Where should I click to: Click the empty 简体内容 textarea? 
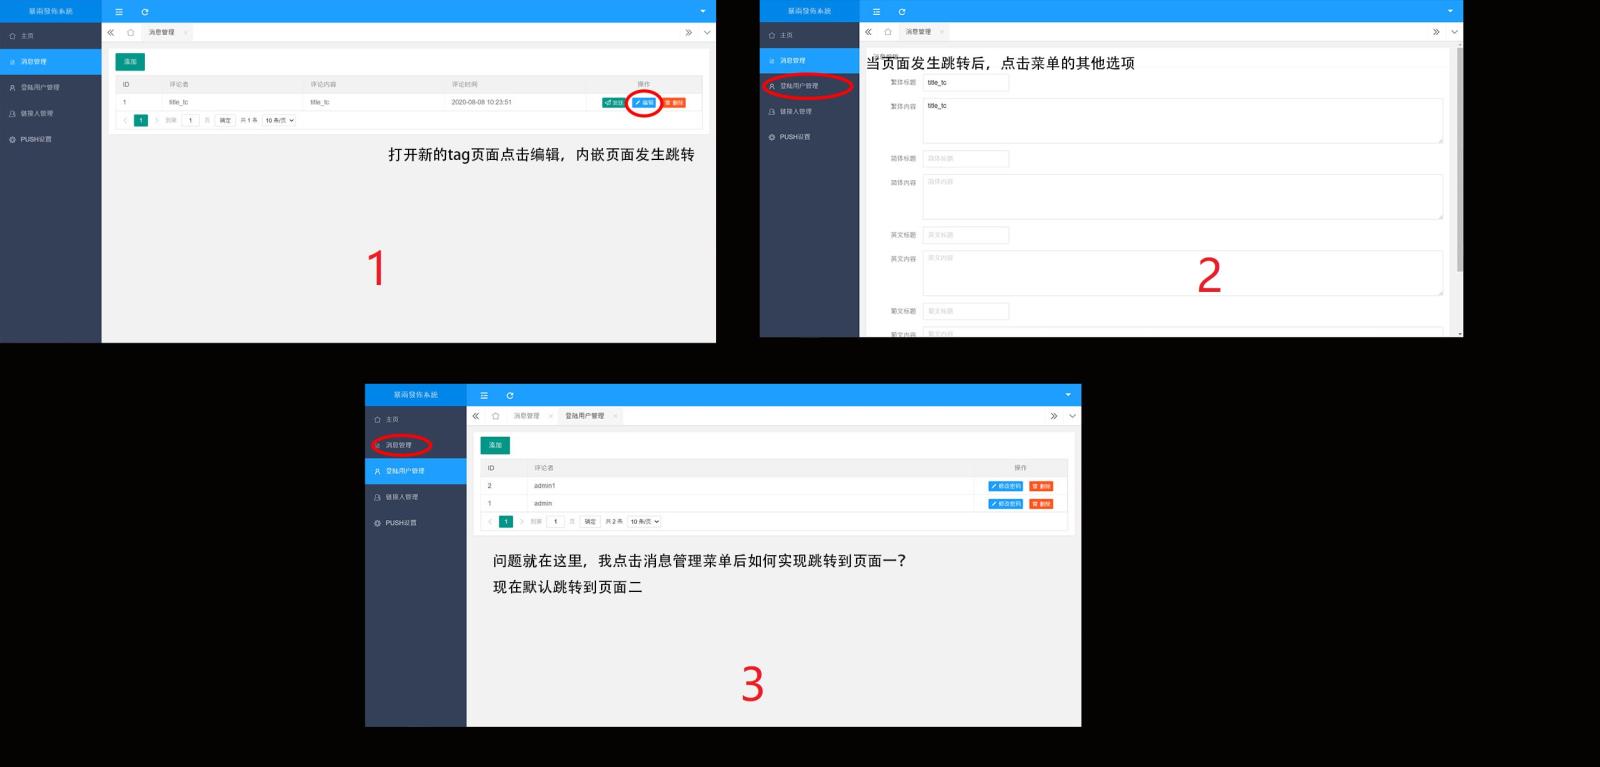(1183, 197)
